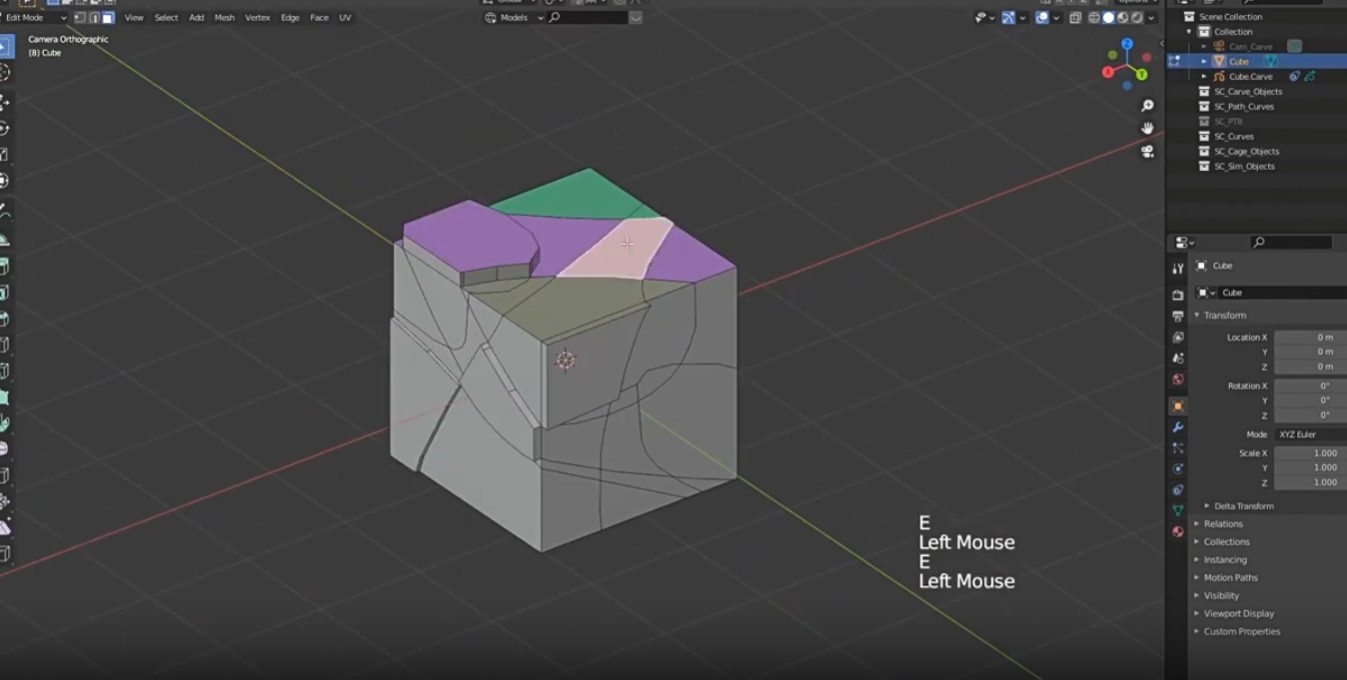This screenshot has height=680, width=1347.
Task: Click the zoom magnifier icon in viewport
Action: click(x=1147, y=106)
